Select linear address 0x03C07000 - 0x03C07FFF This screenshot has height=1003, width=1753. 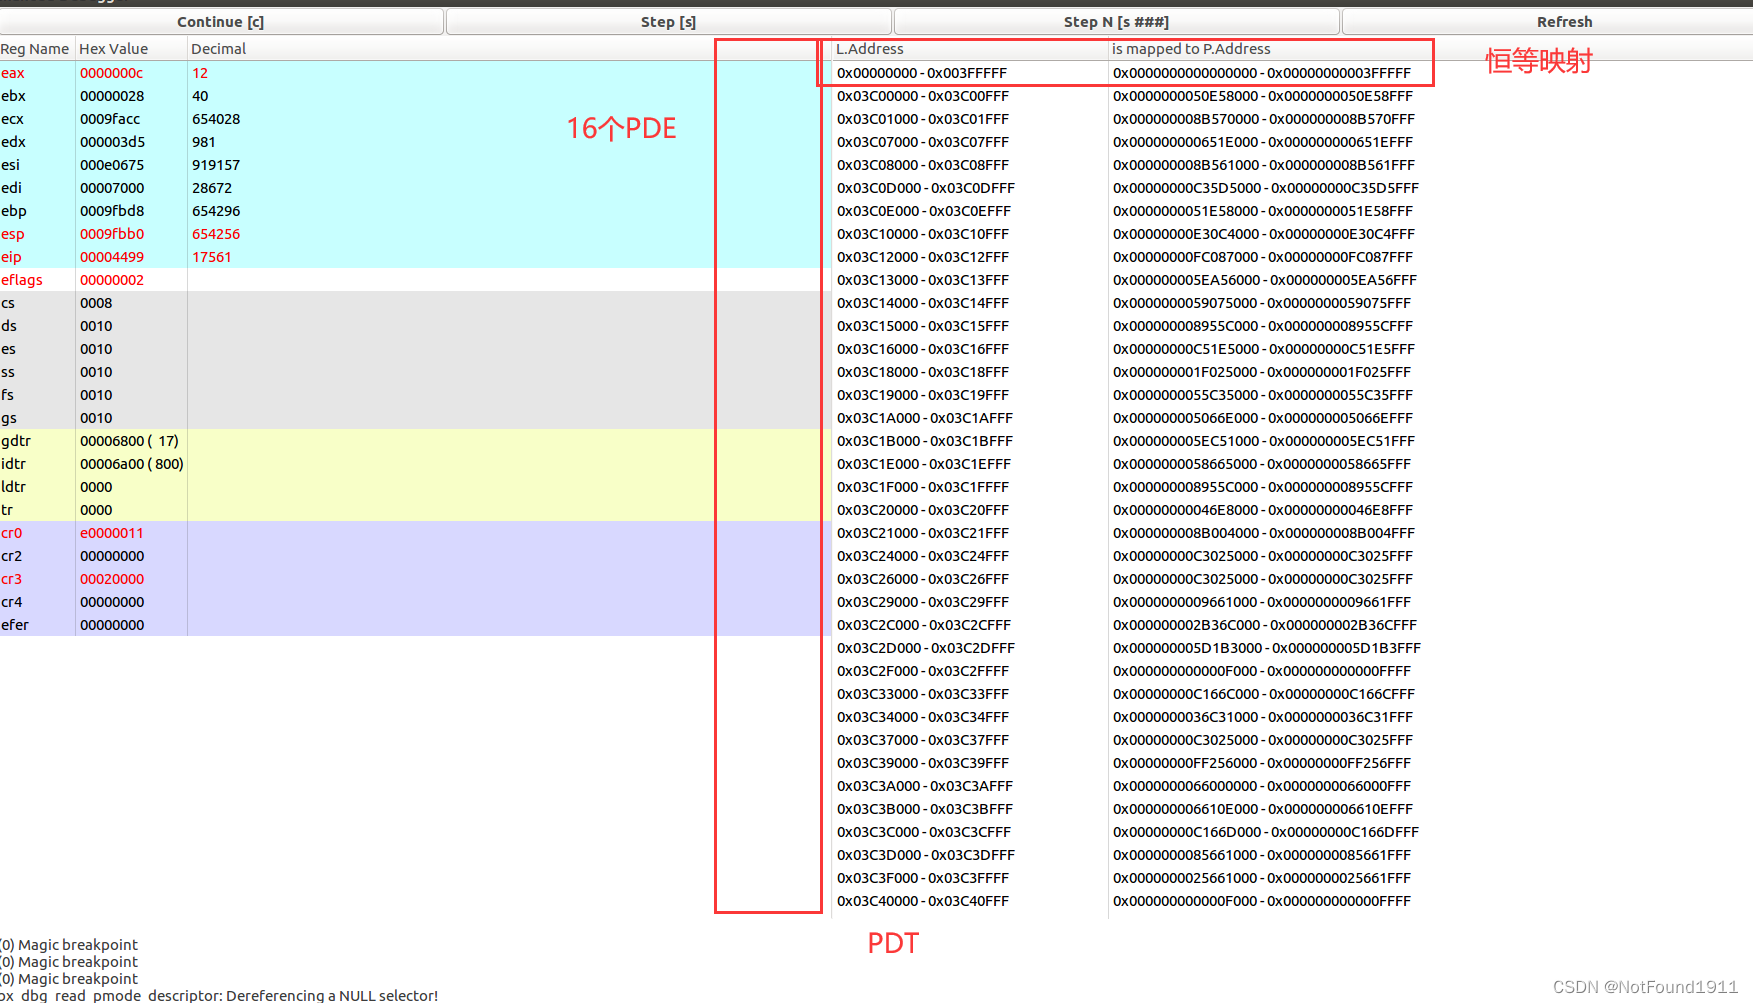pos(923,142)
